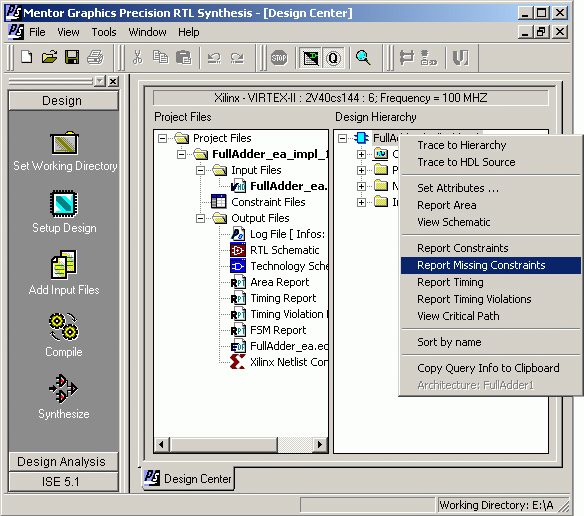Expand the third Design Hierarchy subfolder
Viewport: 584px width, 516px height.
click(x=361, y=186)
